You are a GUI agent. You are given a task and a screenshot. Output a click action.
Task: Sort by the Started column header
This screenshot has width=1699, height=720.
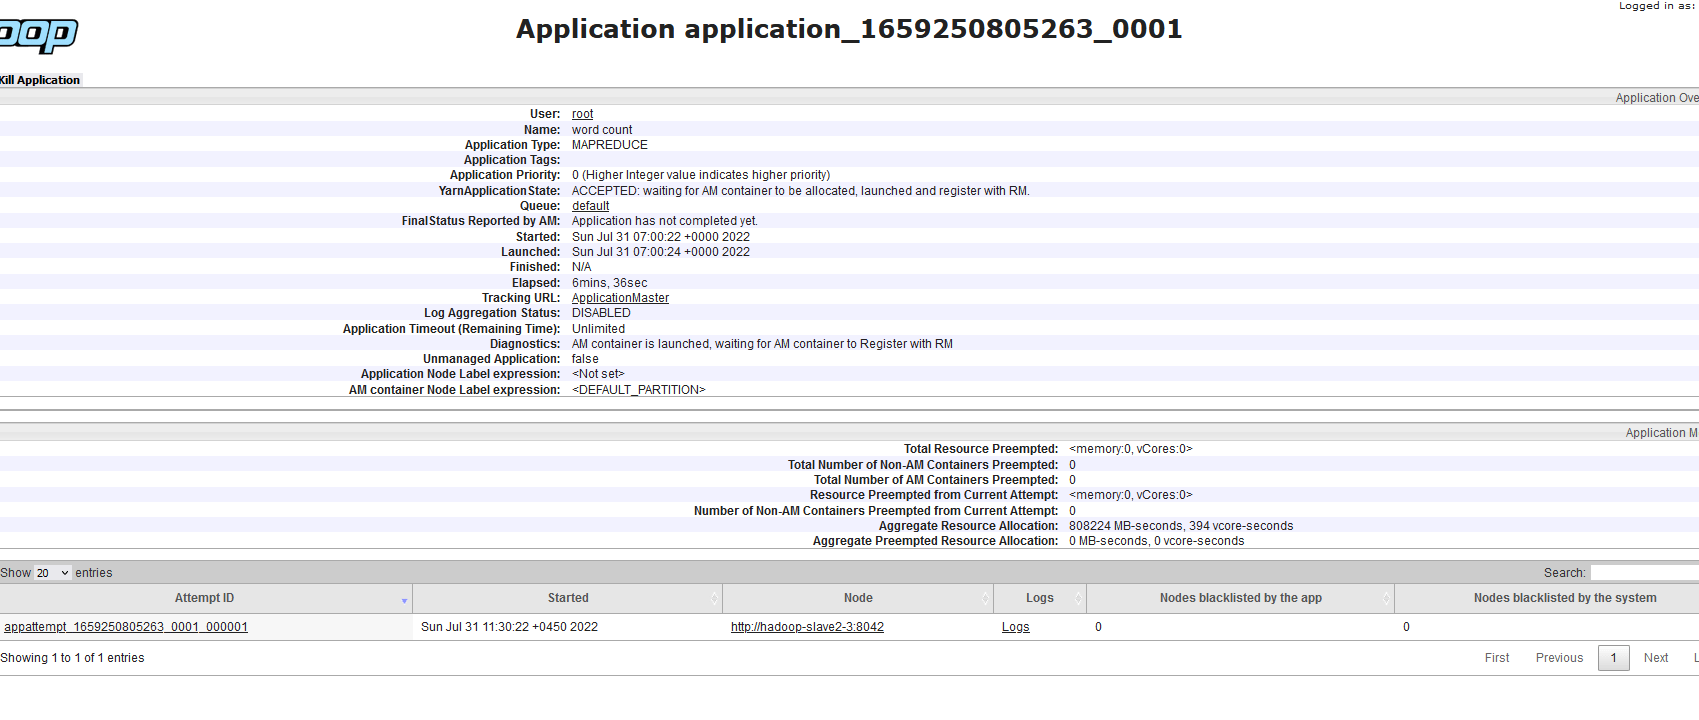567,598
